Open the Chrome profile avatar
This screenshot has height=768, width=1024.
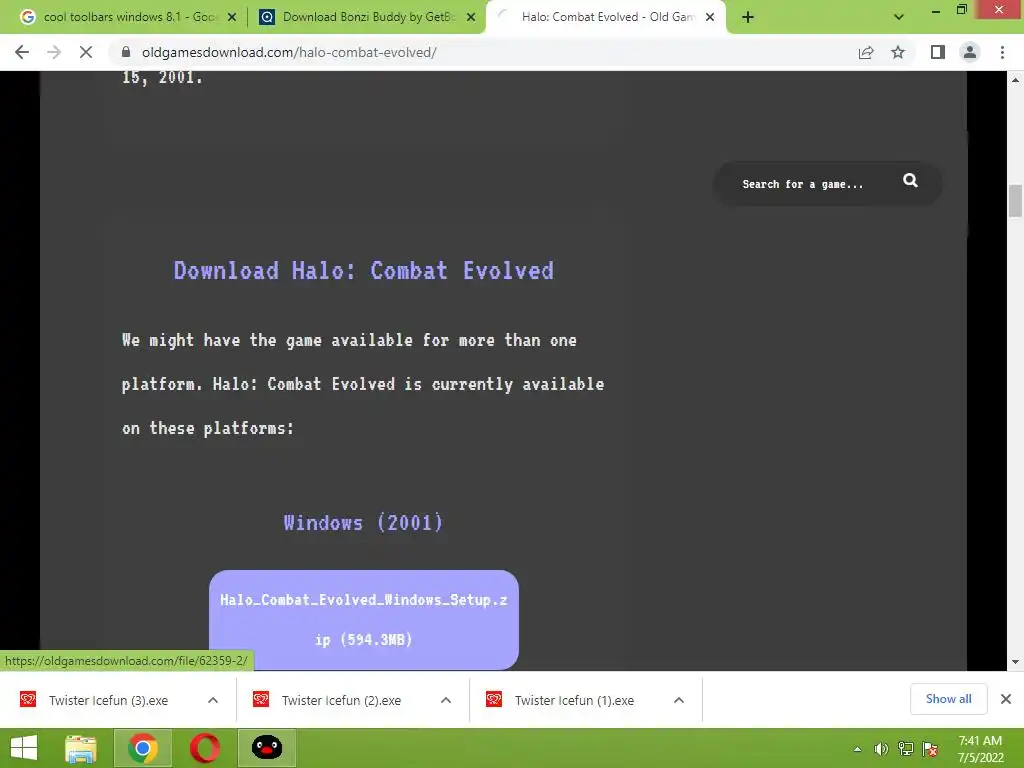(x=970, y=52)
